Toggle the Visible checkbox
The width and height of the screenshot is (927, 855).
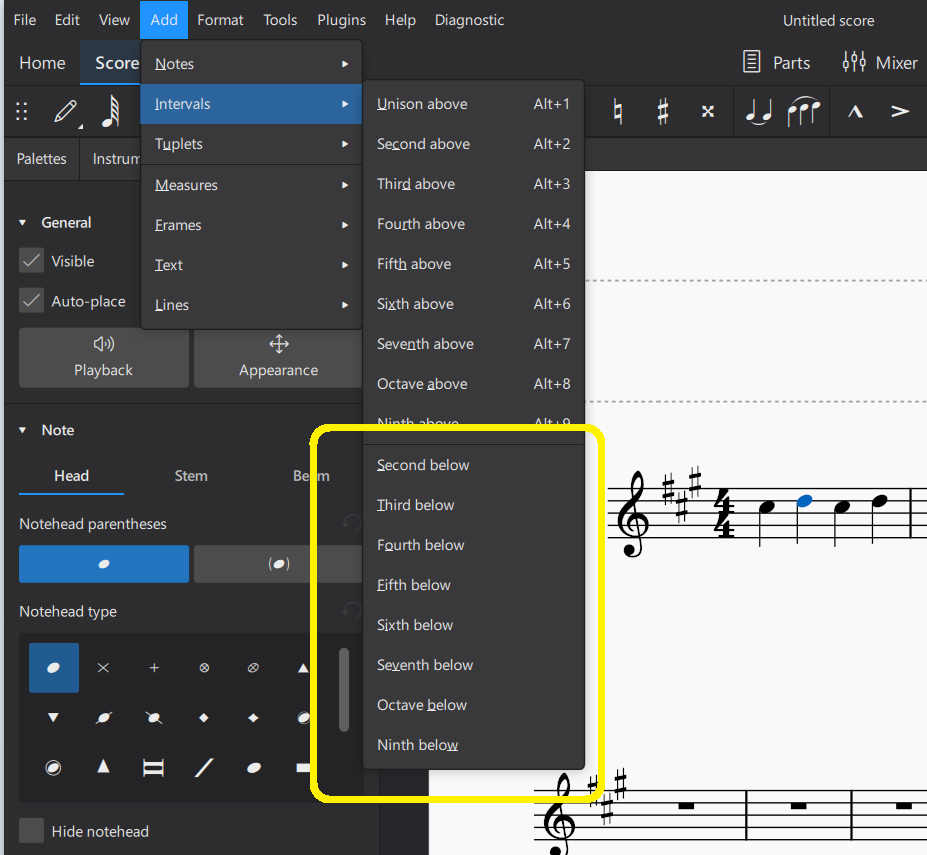pyautogui.click(x=31, y=261)
